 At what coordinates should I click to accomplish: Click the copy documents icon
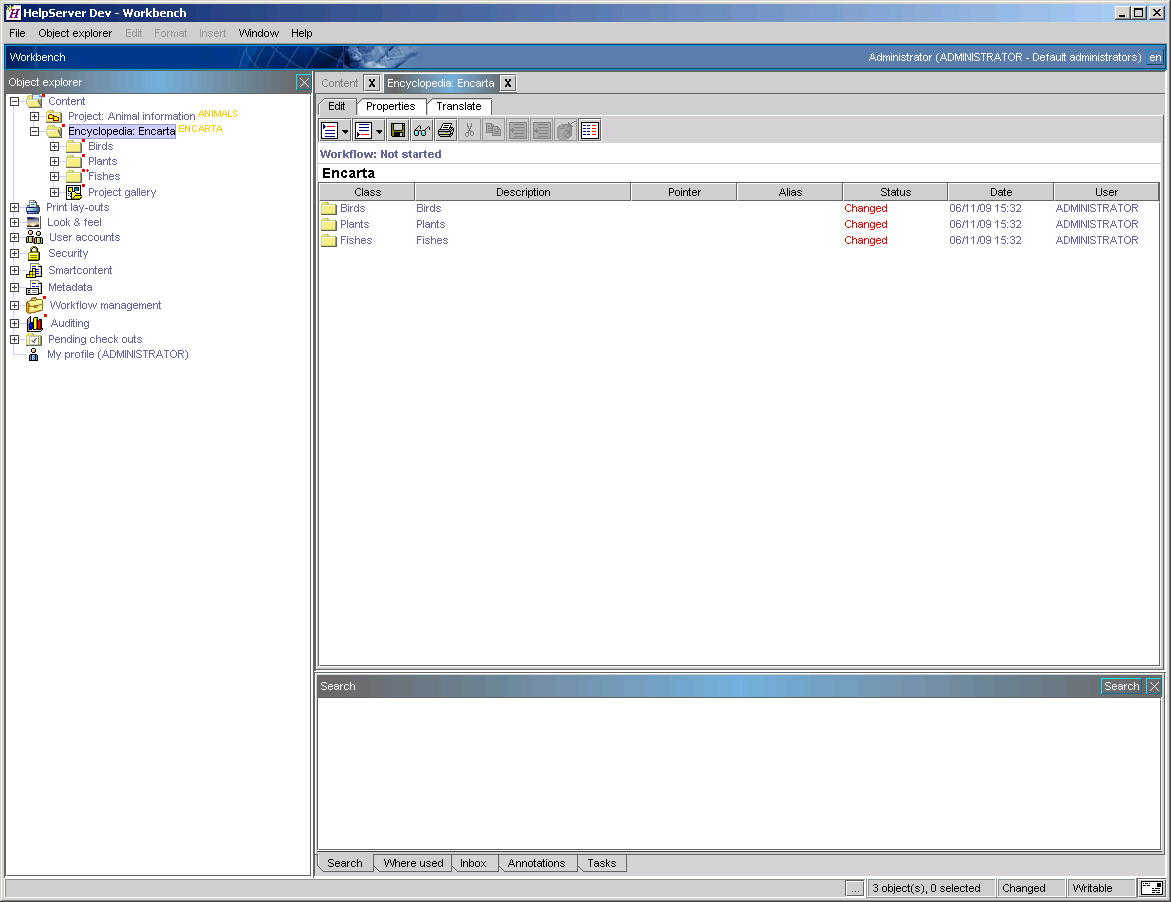click(494, 131)
